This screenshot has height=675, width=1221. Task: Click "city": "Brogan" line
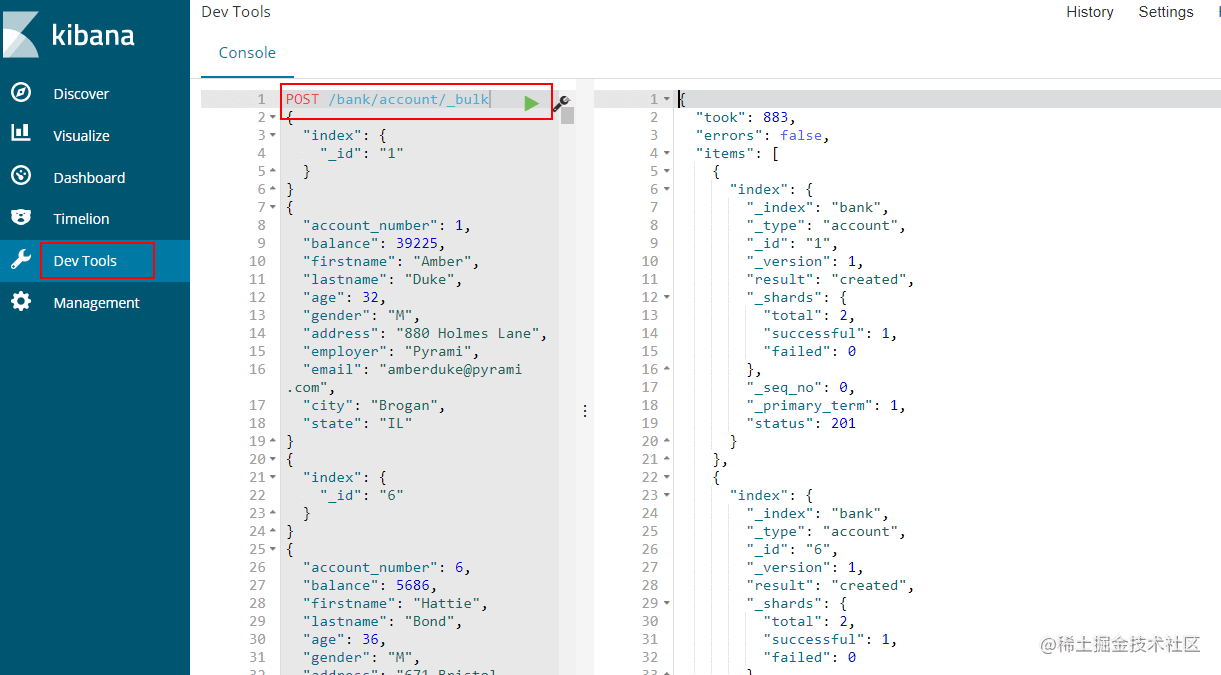pos(374,405)
